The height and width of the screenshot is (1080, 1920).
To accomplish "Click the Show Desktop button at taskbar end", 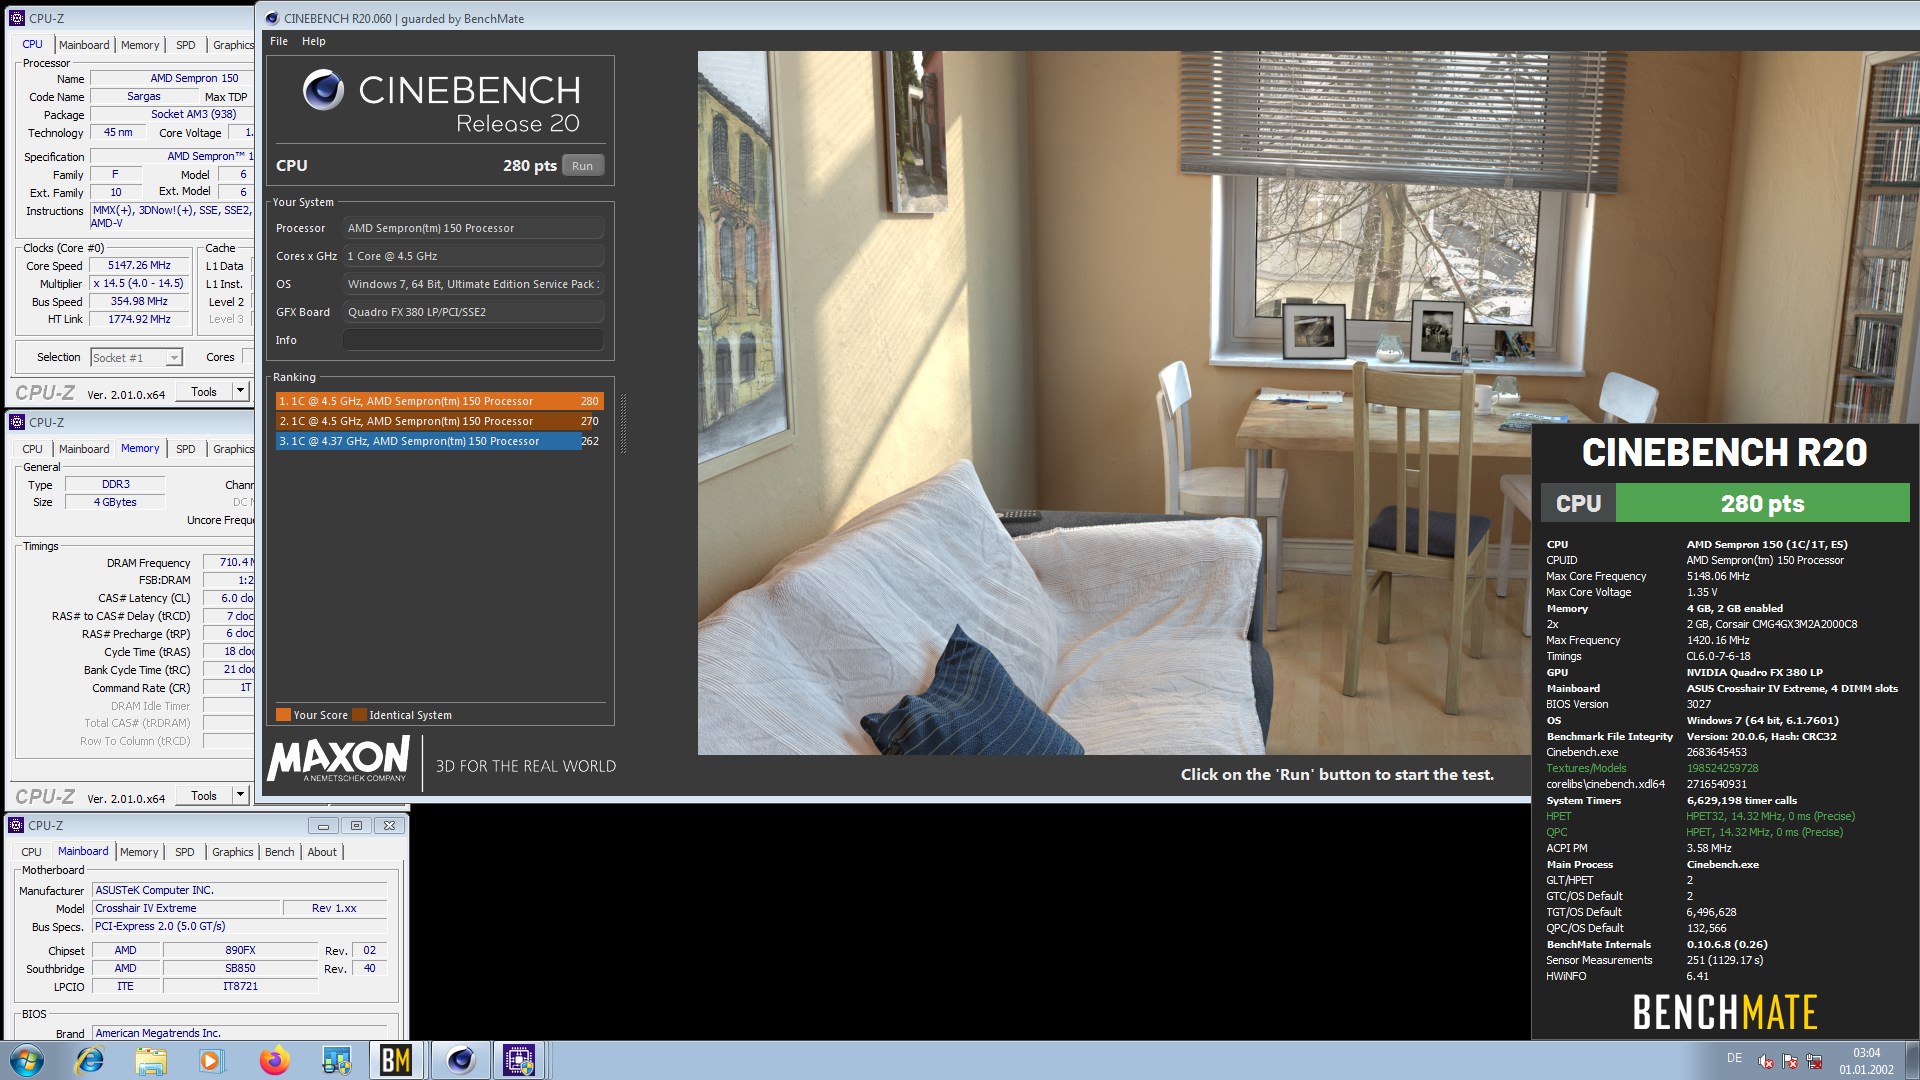I will pos(1912,1060).
